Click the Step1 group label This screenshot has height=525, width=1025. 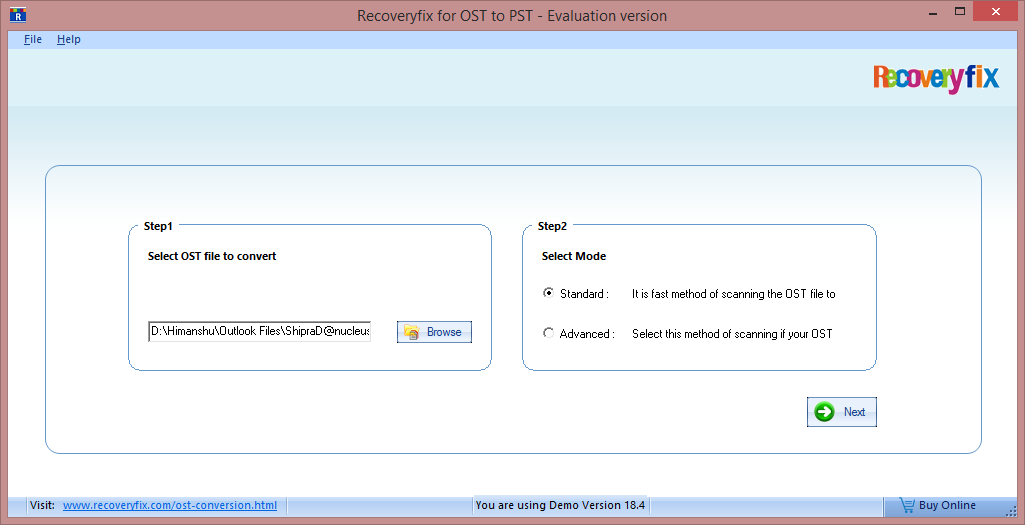click(x=158, y=226)
